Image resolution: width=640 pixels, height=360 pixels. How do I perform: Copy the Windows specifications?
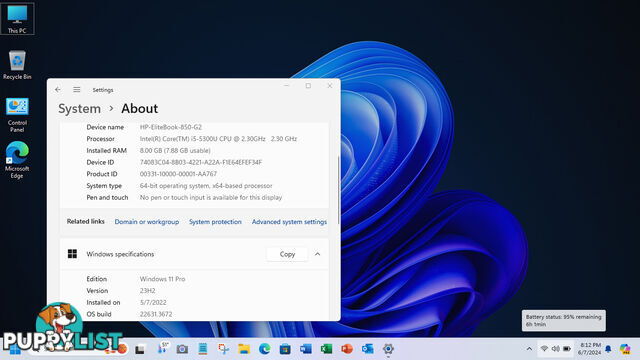coord(287,254)
